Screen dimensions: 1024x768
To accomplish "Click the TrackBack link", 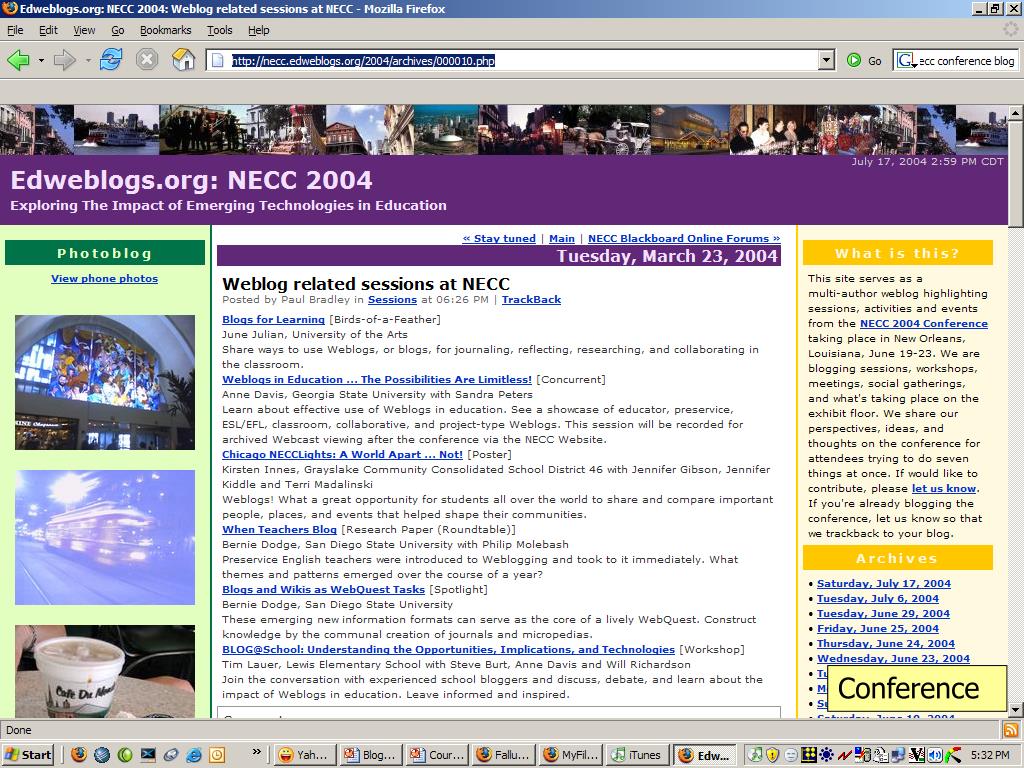I will (x=532, y=300).
